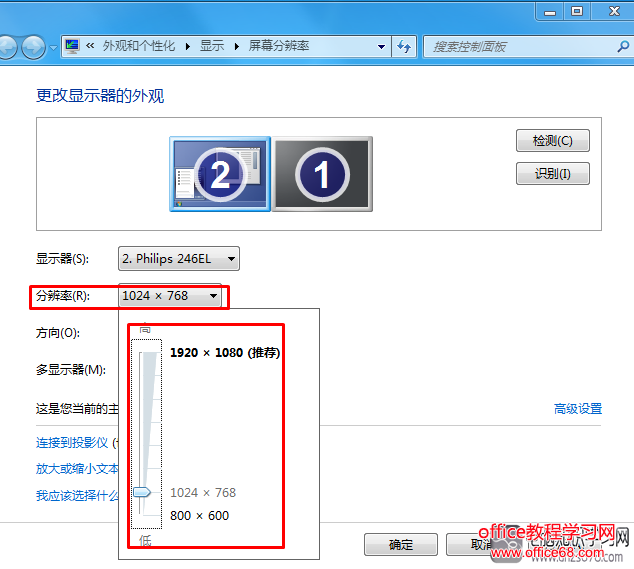634x569 pixels.
Task: Click the 识别(I) button
Action: tap(553, 173)
